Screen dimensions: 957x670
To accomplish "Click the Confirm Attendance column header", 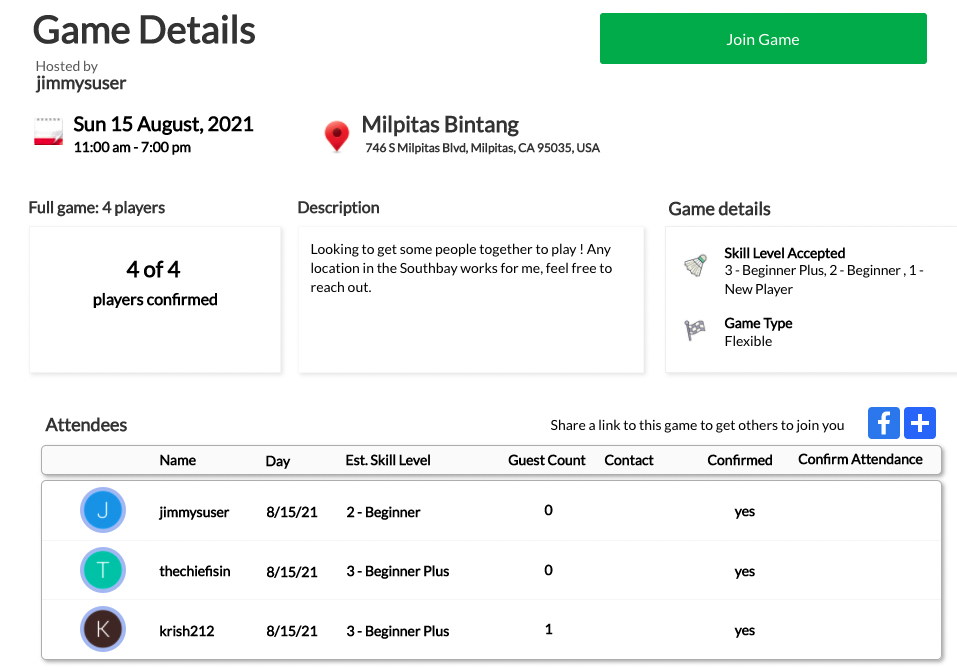I will click(x=860, y=459).
